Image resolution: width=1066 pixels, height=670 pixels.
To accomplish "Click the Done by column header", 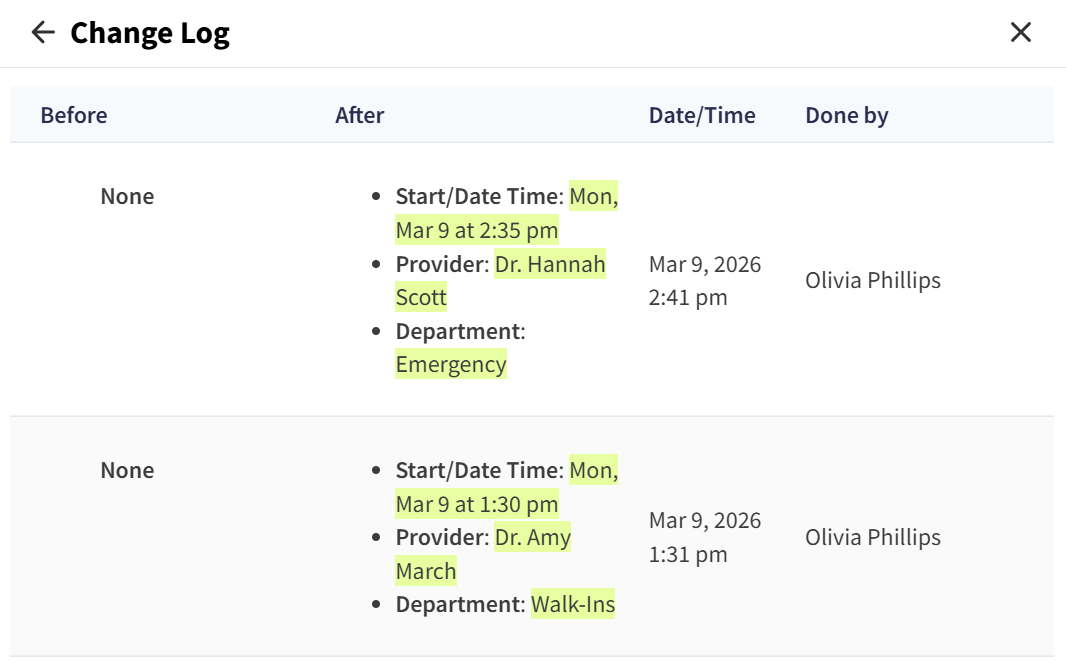I will click(847, 115).
